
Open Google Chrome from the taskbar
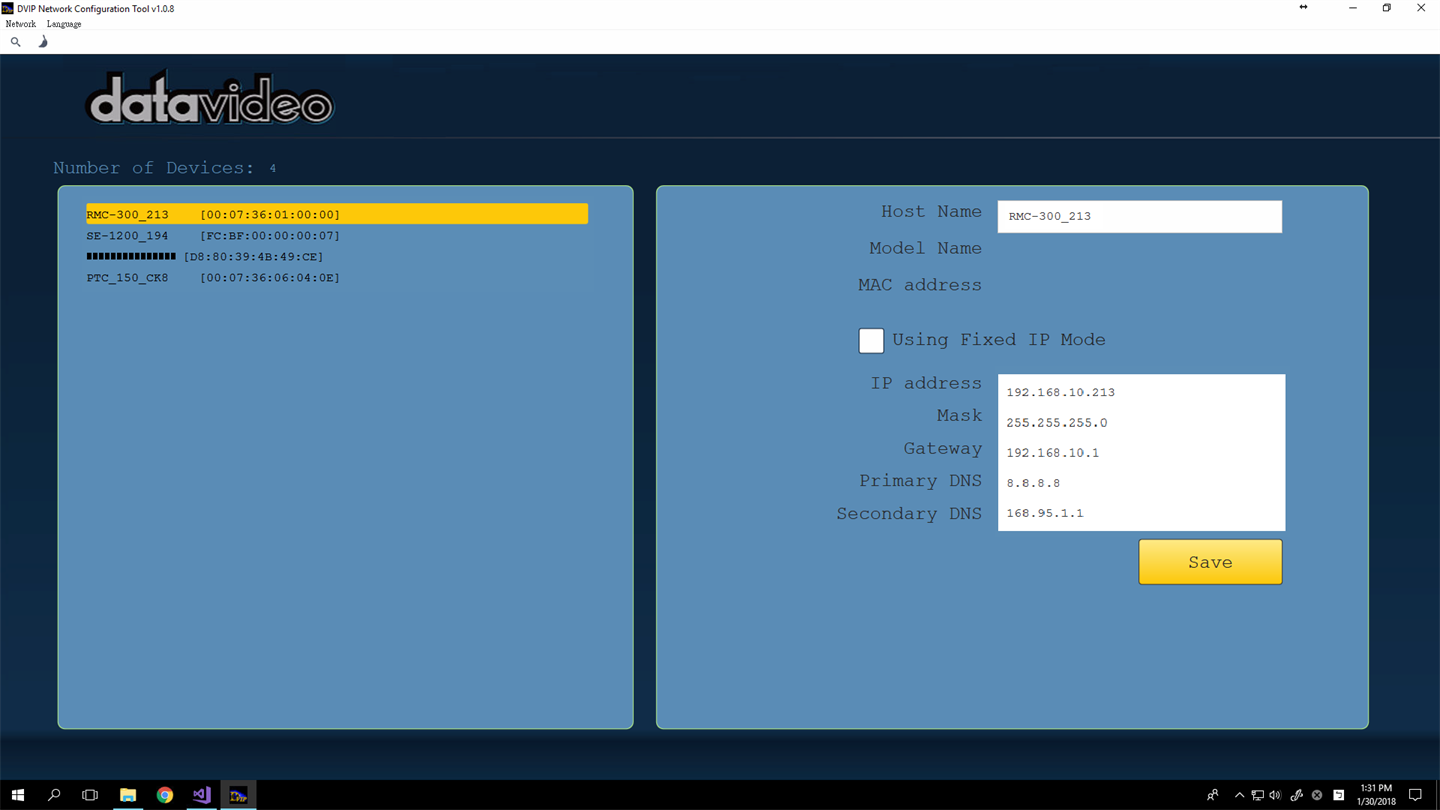coord(165,795)
